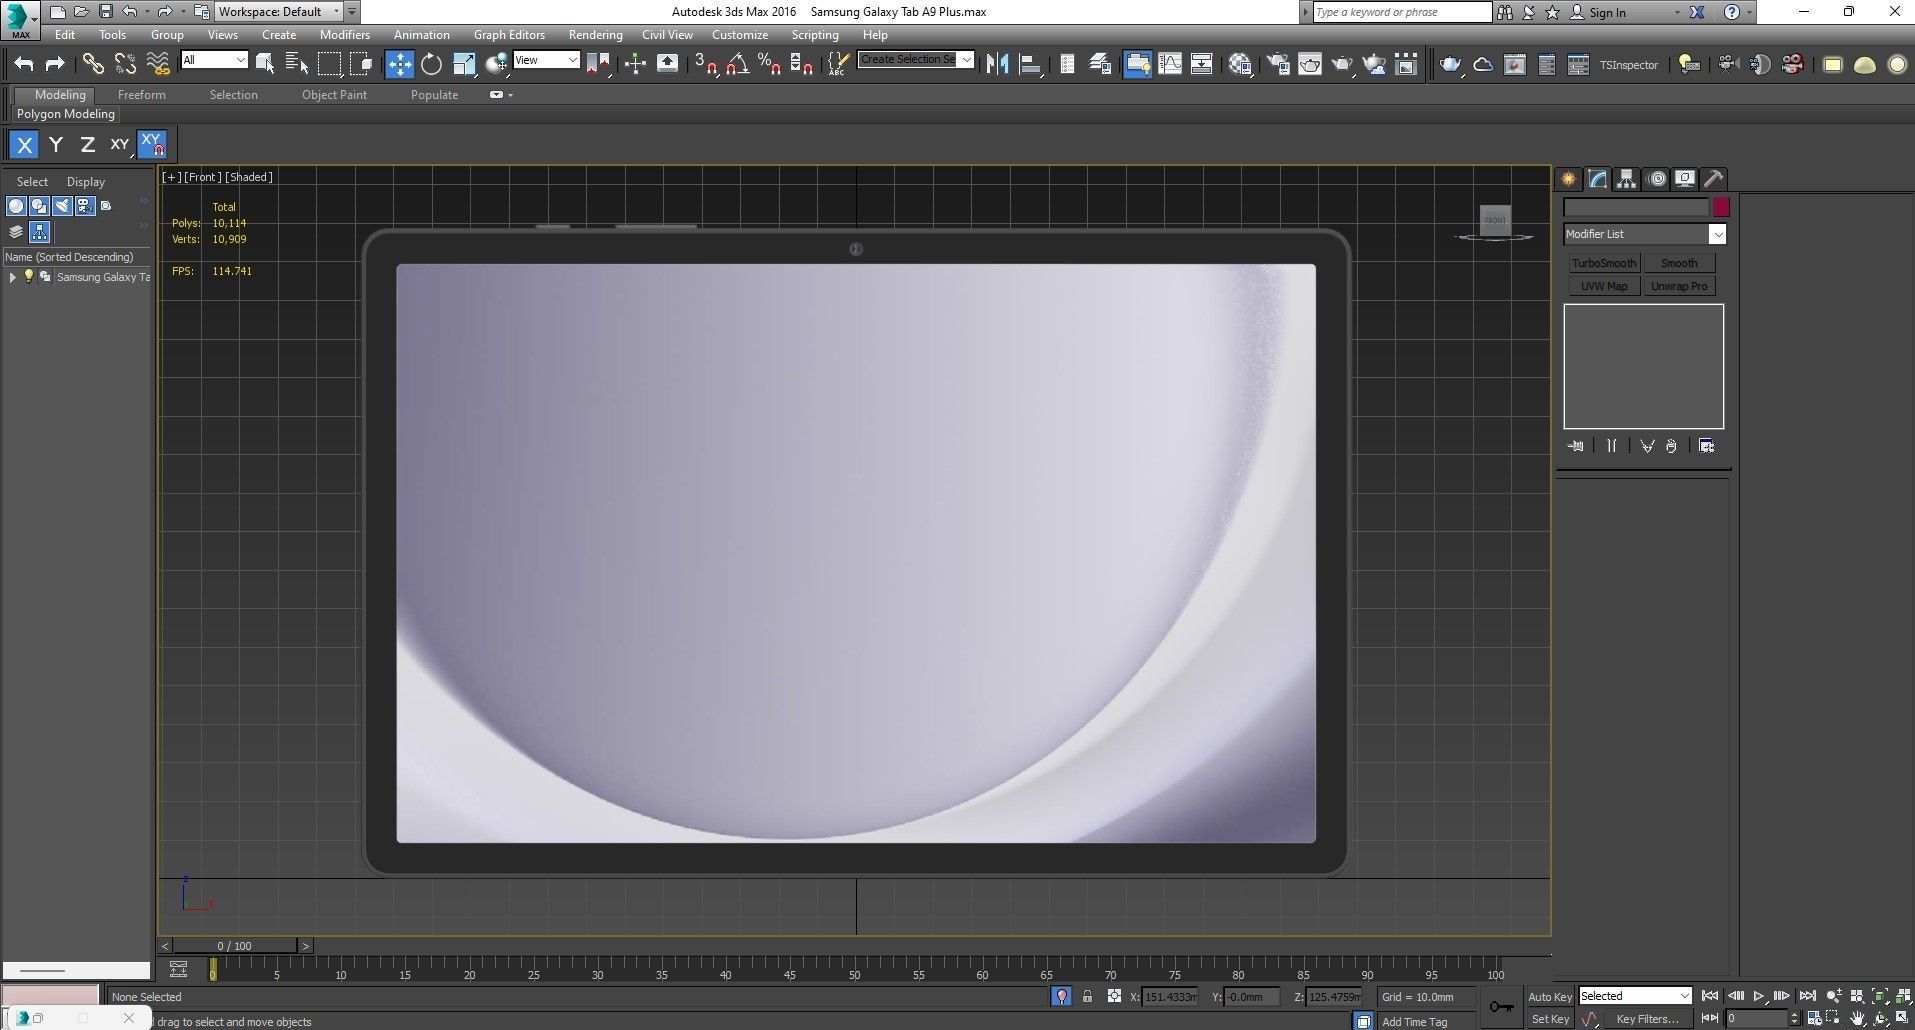
Task: Toggle the Z axis constraint
Action: (x=88, y=145)
